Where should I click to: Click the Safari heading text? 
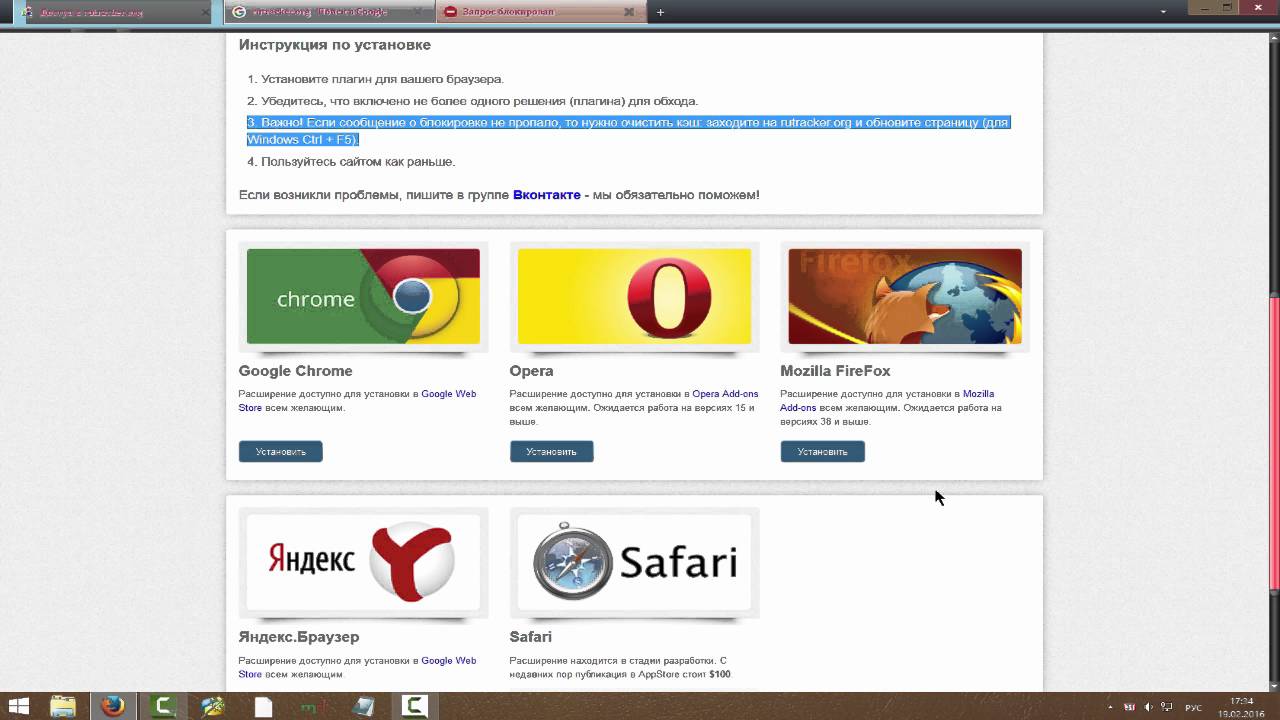tap(530, 637)
